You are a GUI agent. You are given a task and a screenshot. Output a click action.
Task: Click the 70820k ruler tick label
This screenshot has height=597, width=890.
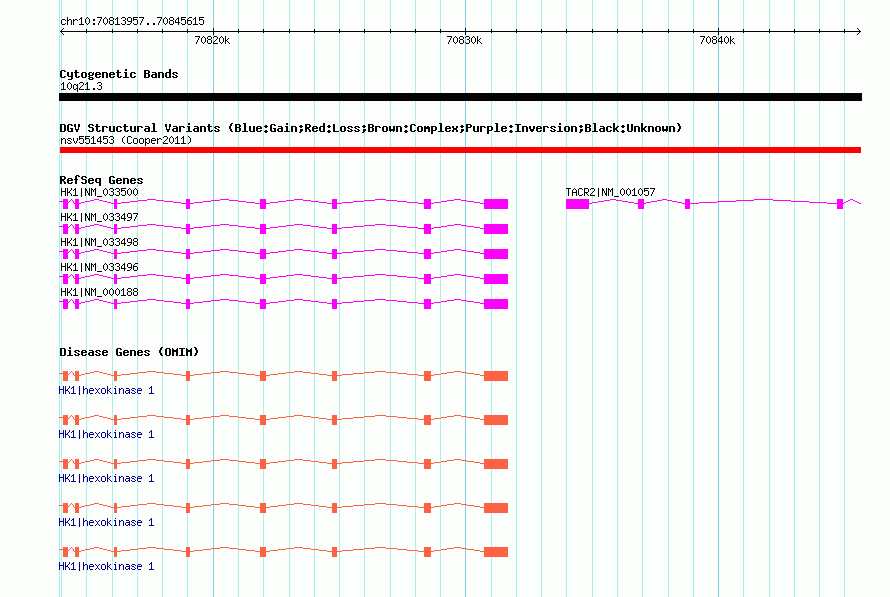pyautogui.click(x=212, y=40)
